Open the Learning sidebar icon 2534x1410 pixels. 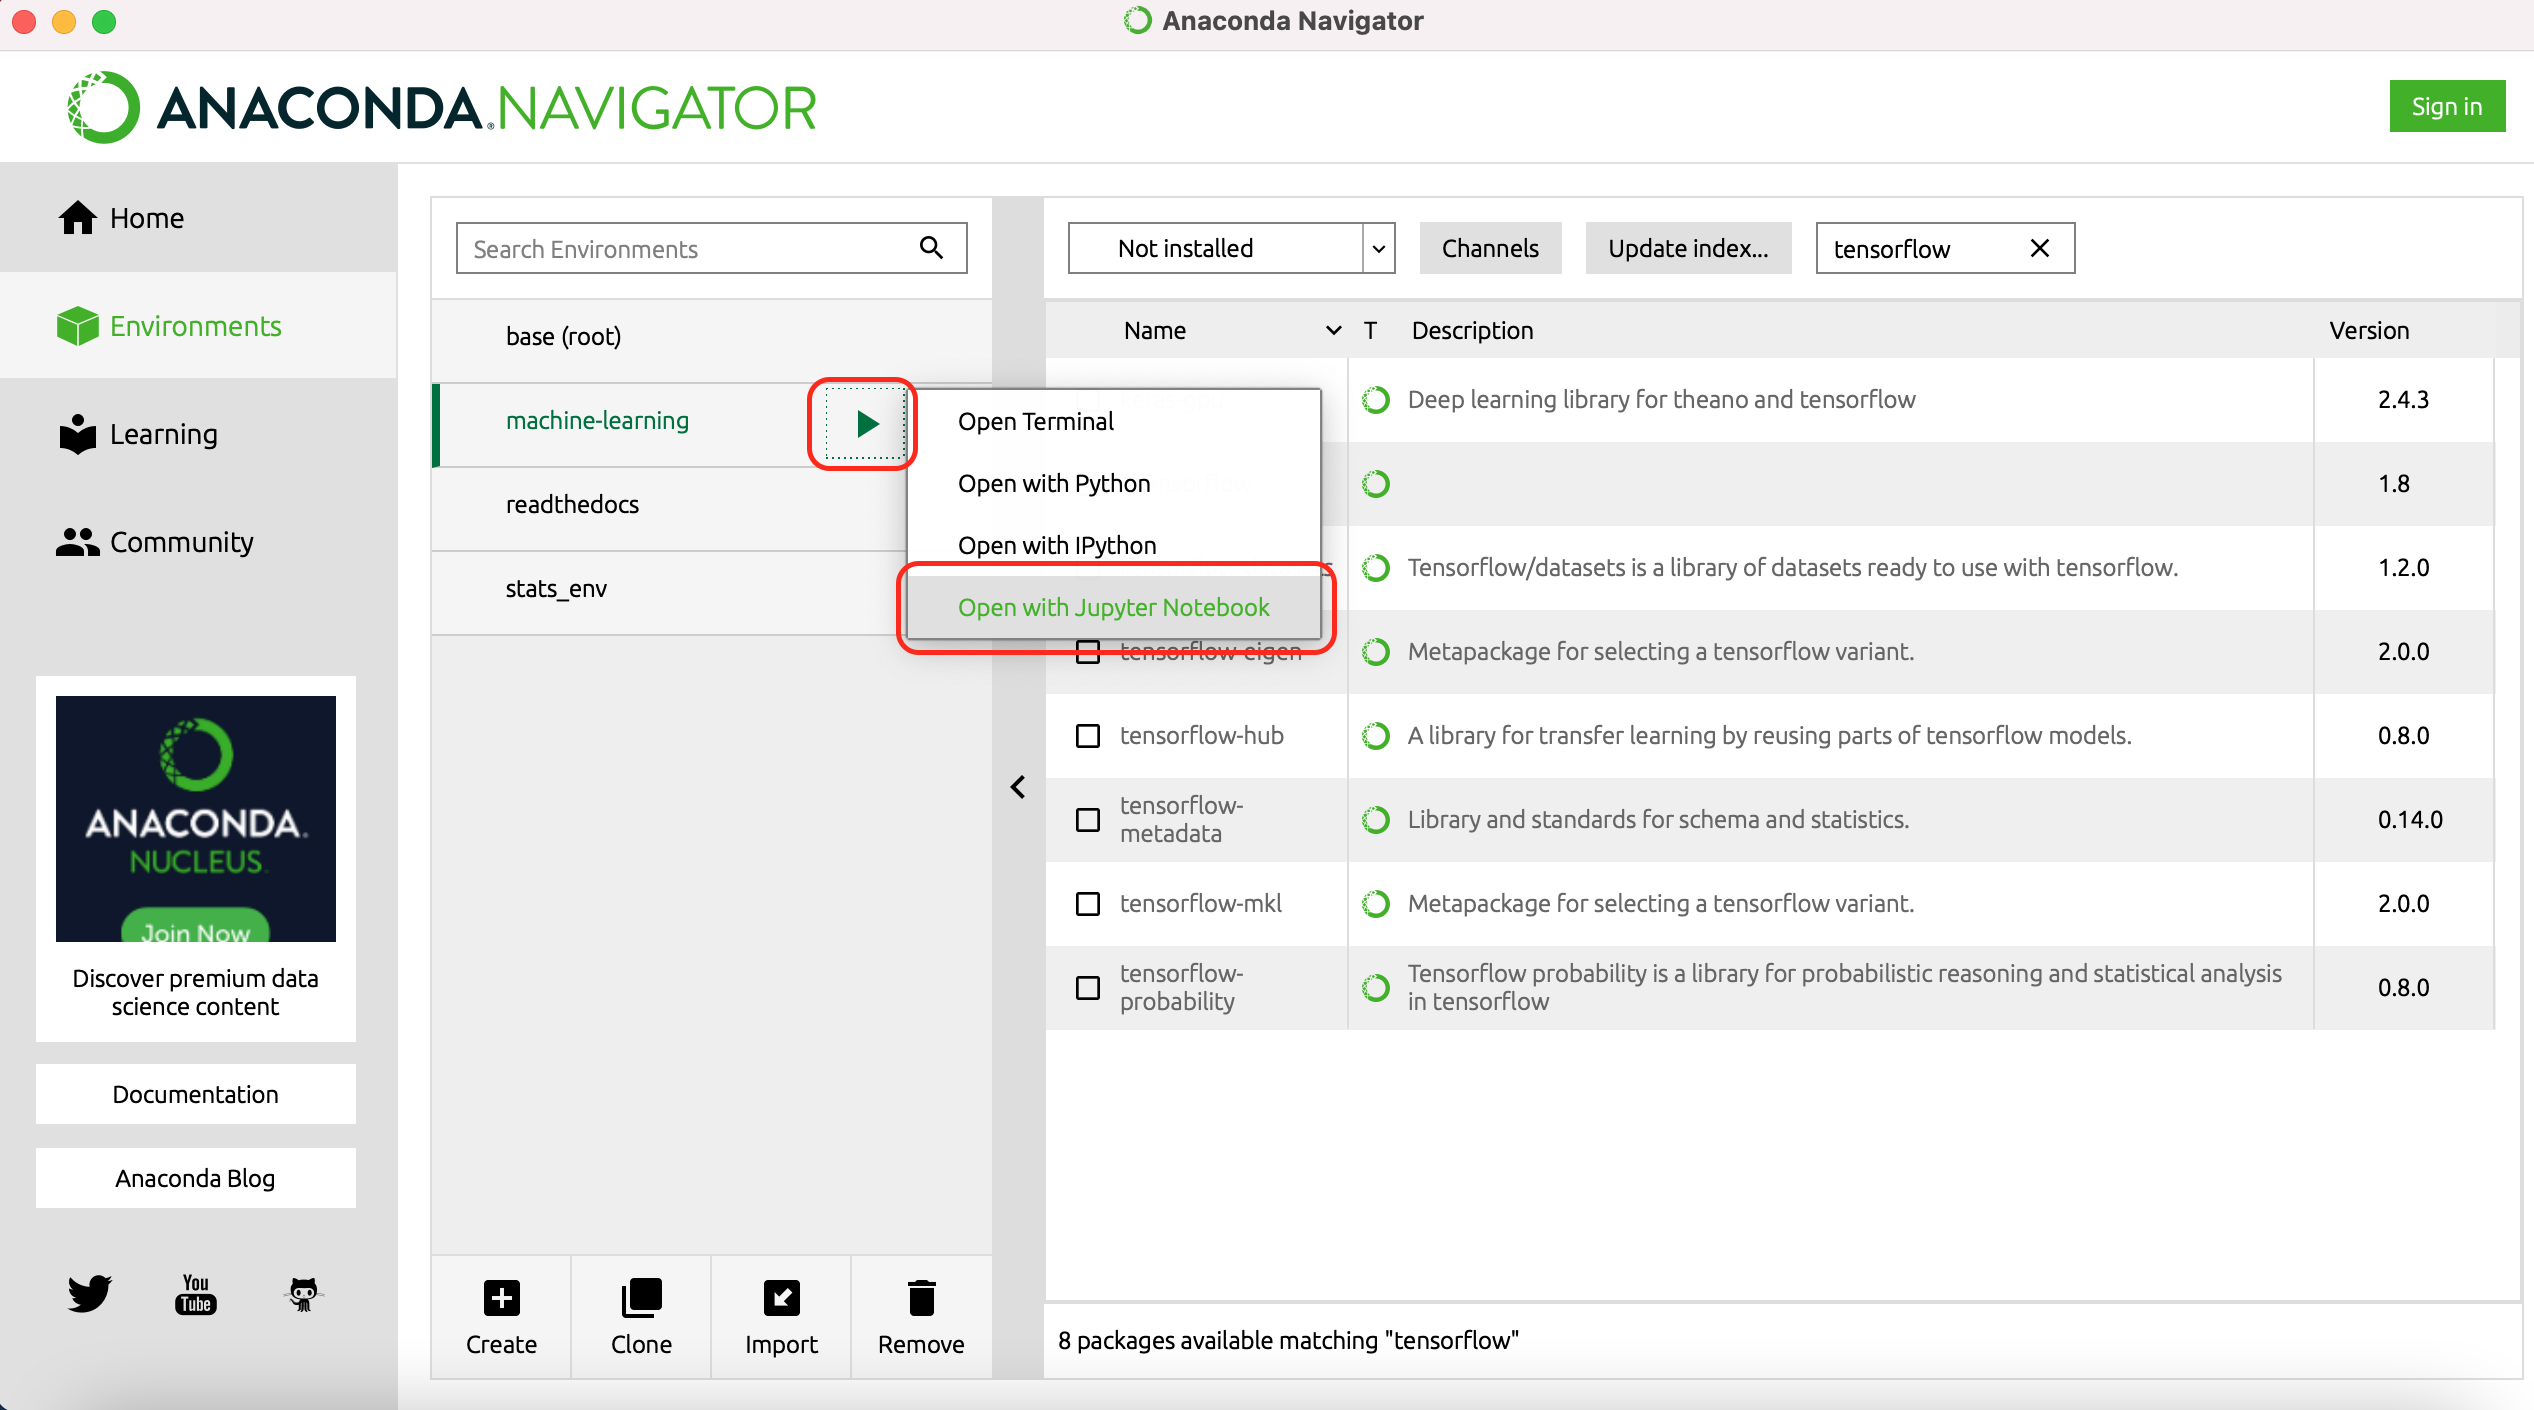click(x=77, y=434)
